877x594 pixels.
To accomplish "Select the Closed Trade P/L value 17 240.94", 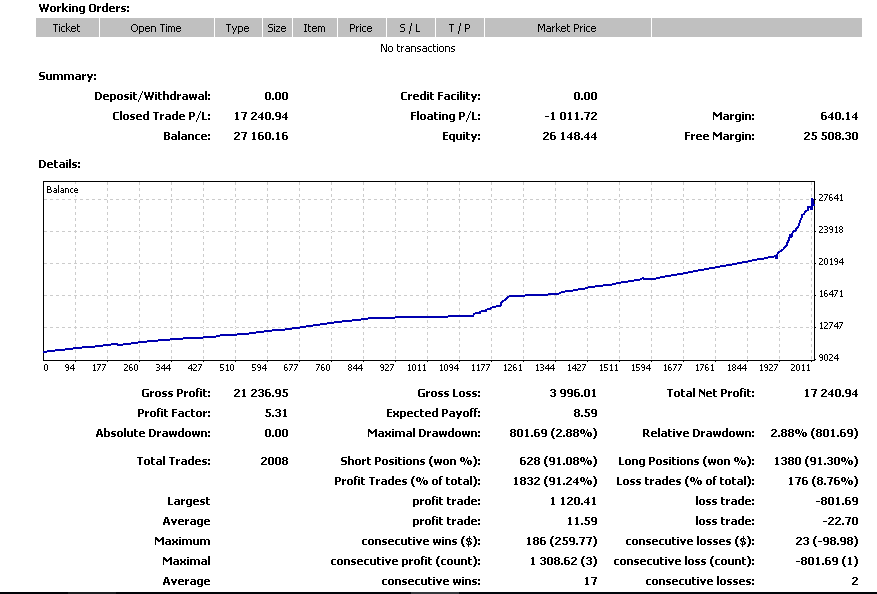I will click(260, 116).
